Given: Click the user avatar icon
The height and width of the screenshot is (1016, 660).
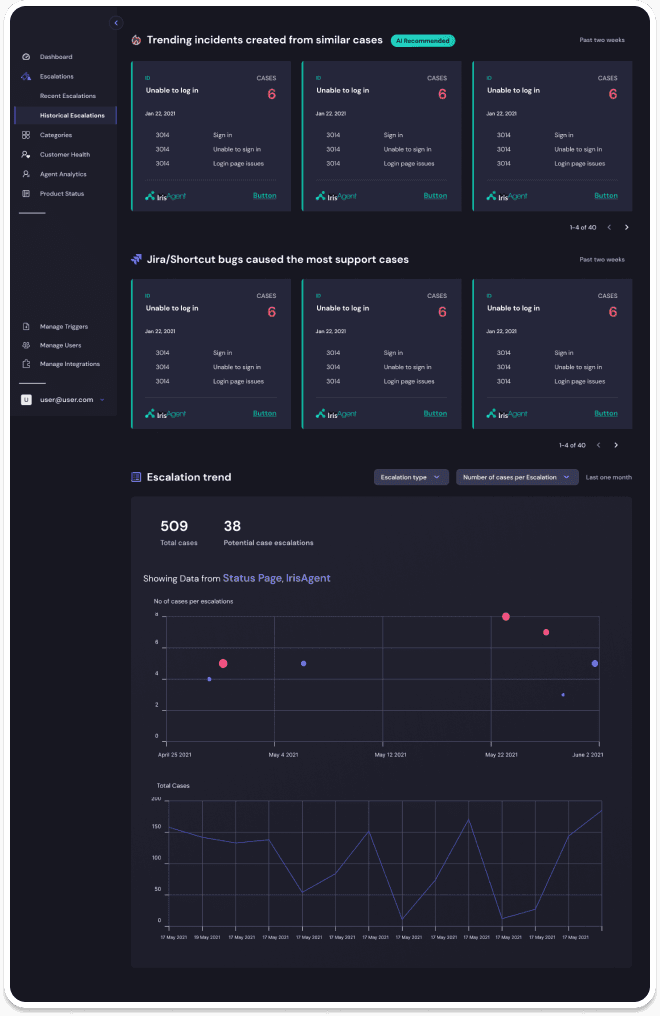Looking at the screenshot, I should 26,400.
